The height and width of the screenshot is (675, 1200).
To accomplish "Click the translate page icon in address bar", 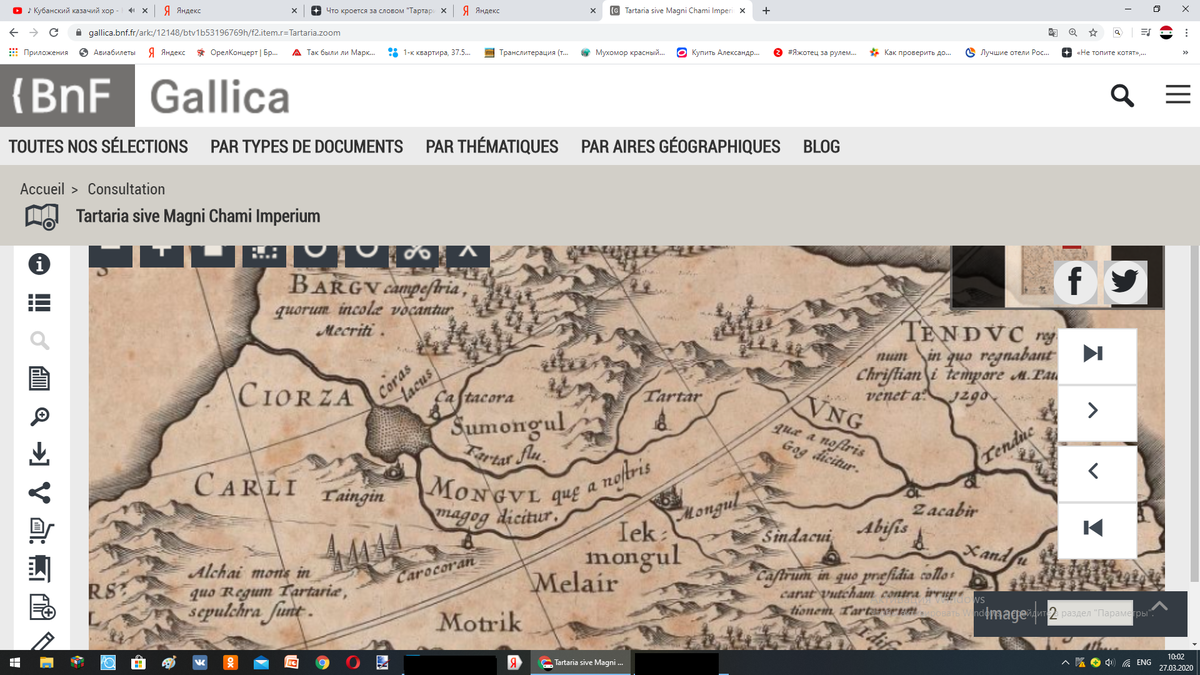I will pyautogui.click(x=1052, y=32).
